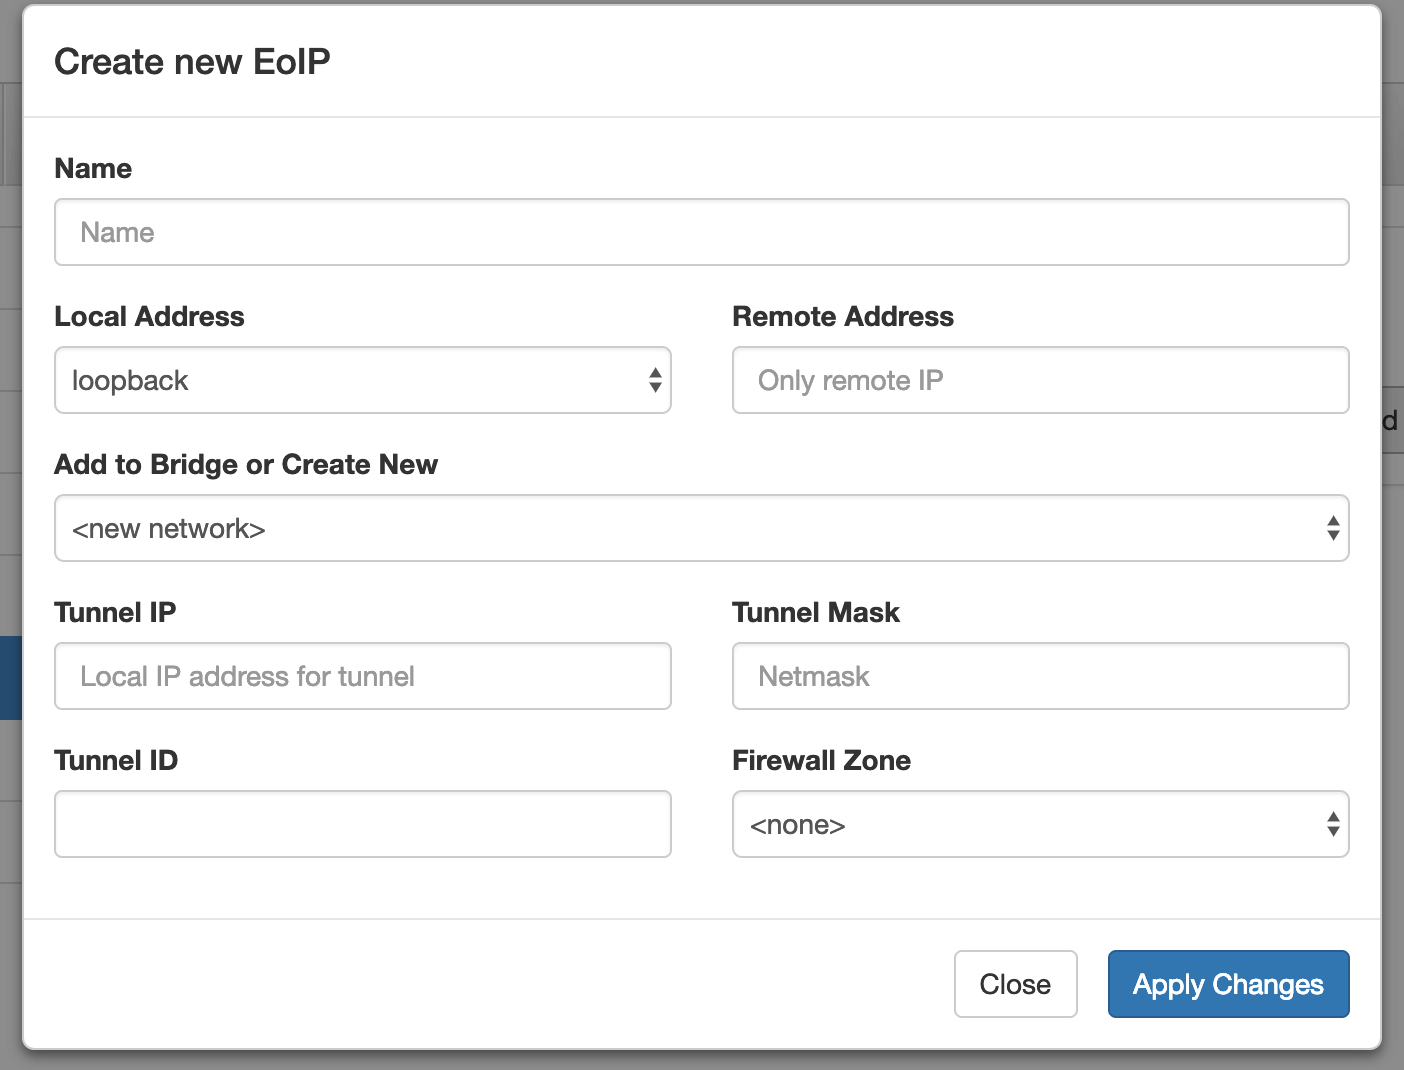Click the Tunnel IP label
The image size is (1404, 1070).
pos(115,612)
